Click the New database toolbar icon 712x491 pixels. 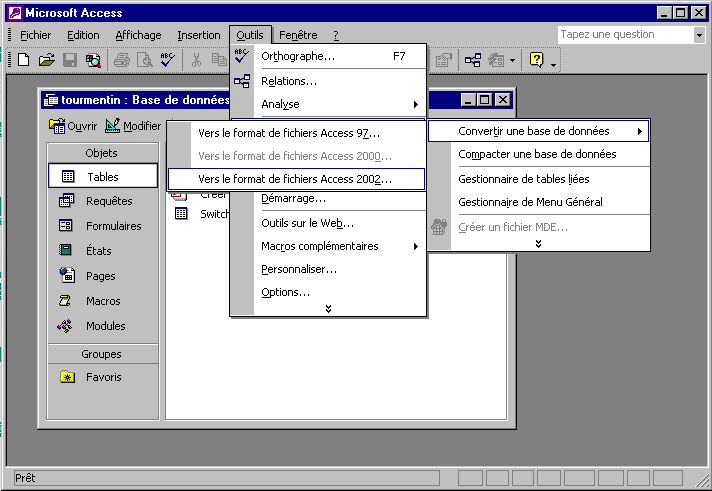pyautogui.click(x=24, y=60)
